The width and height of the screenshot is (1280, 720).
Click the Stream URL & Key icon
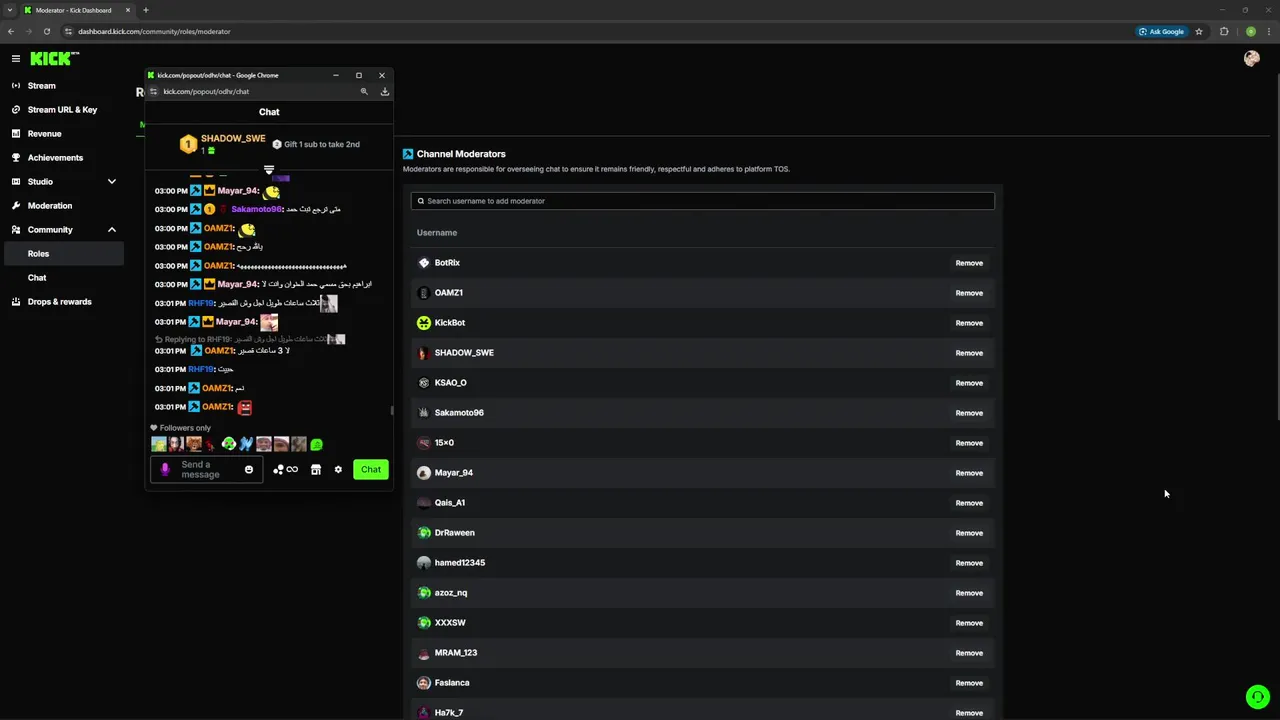(16, 110)
